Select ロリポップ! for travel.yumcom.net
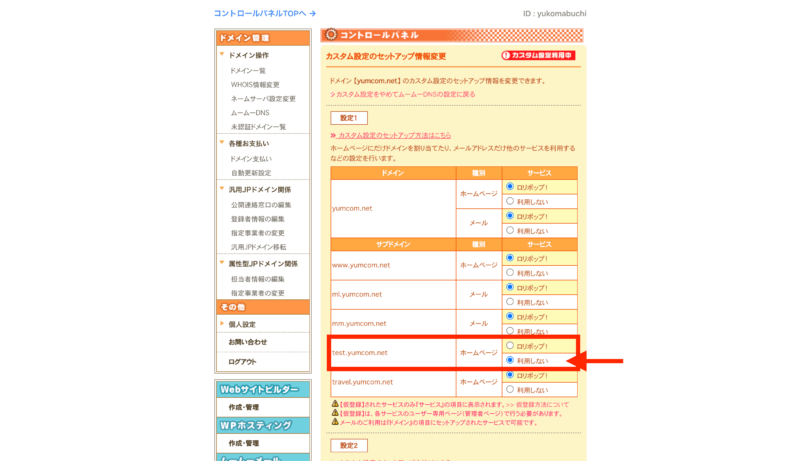This screenshot has height=461, width=800. pos(510,375)
